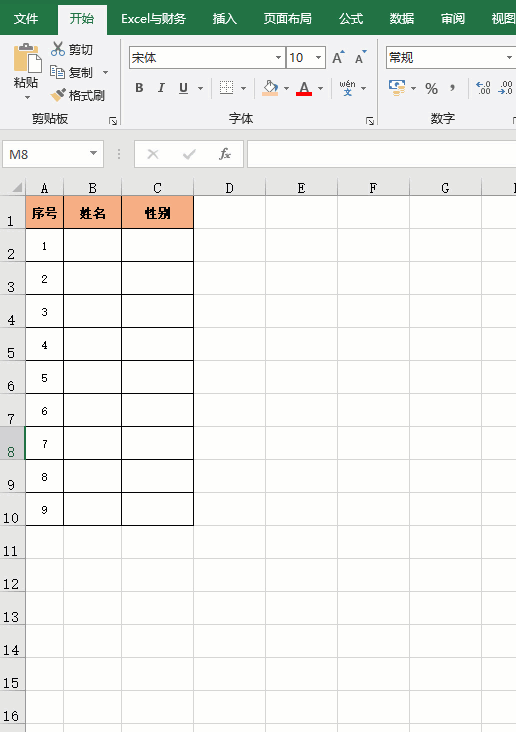This screenshot has width=516, height=732.
Task: Switch to the 插入 tab
Action: click(225, 19)
